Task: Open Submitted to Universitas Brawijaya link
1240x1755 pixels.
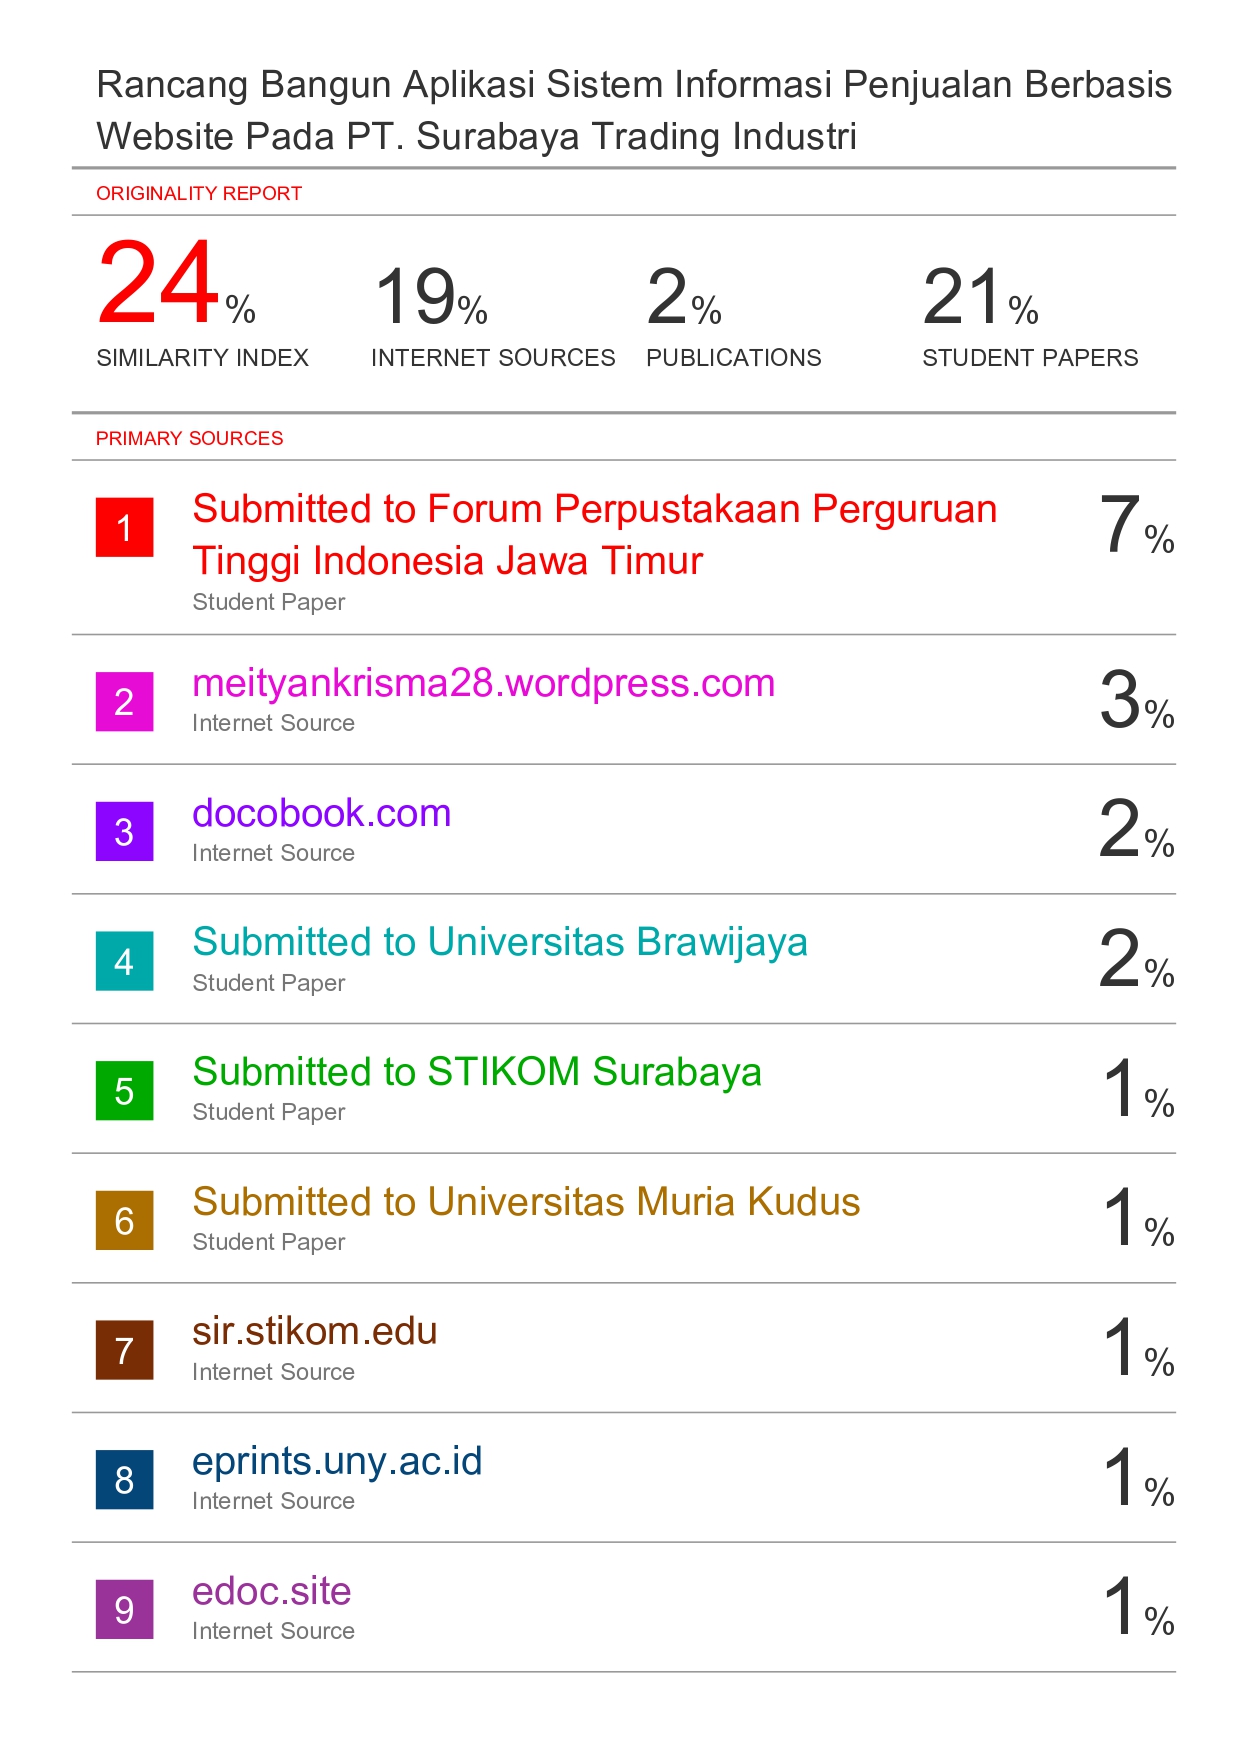Action: (499, 943)
